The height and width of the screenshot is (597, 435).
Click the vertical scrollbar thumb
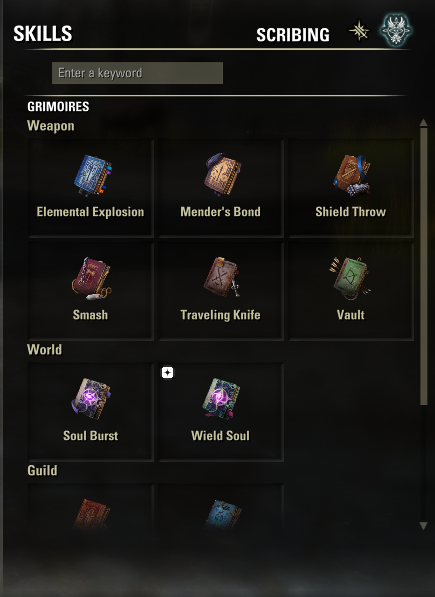pyautogui.click(x=424, y=267)
